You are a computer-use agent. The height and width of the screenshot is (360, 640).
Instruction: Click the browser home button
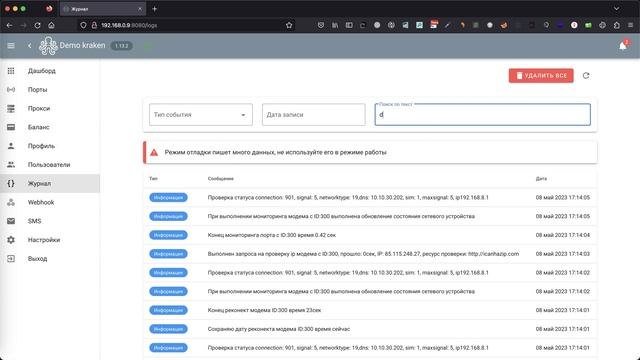click(x=51, y=25)
